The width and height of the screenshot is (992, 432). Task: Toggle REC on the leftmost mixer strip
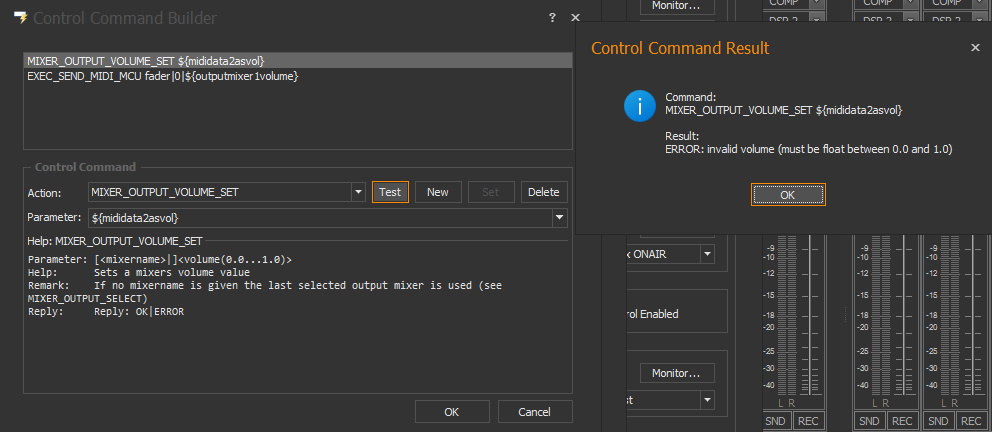[x=806, y=421]
